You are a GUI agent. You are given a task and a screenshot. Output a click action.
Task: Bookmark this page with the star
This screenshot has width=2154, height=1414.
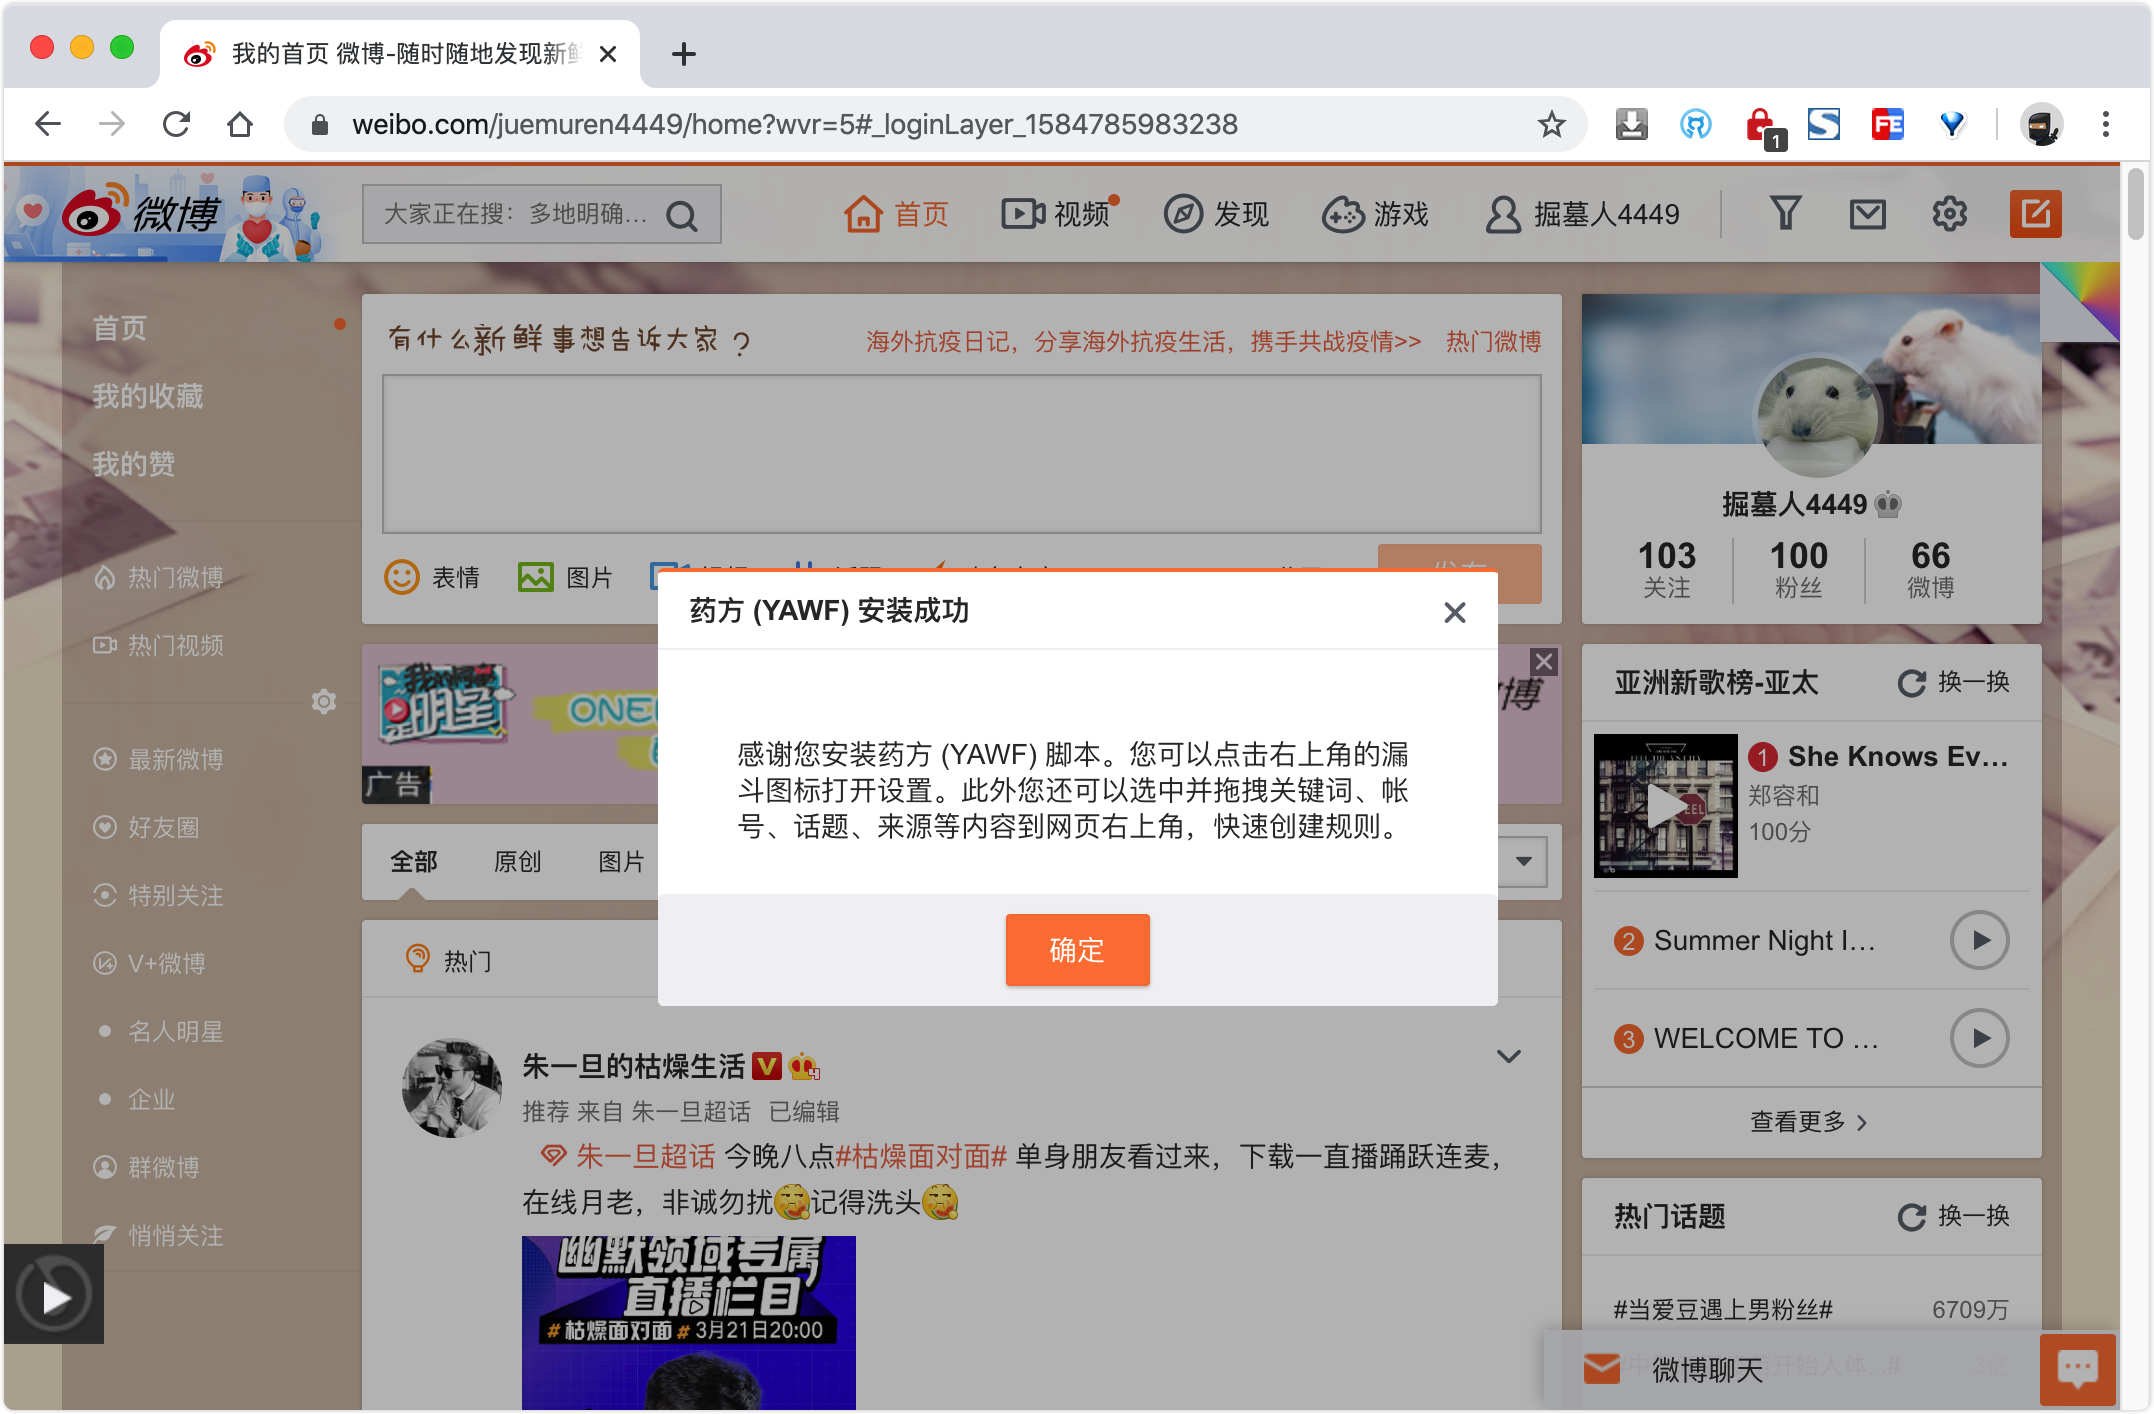point(1551,124)
